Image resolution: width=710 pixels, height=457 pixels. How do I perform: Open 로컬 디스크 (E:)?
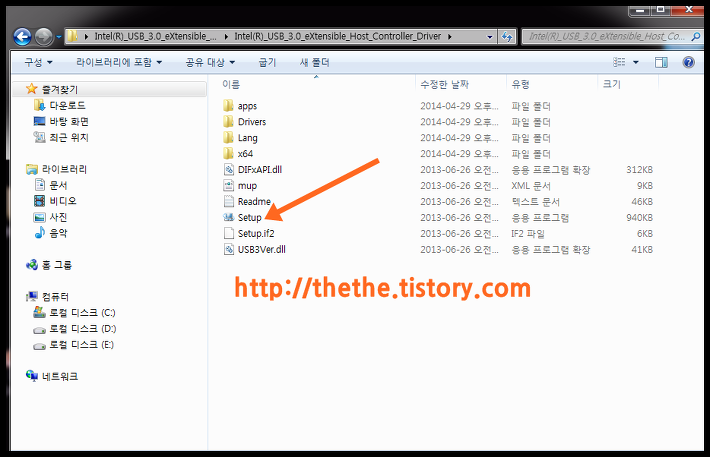point(81,345)
